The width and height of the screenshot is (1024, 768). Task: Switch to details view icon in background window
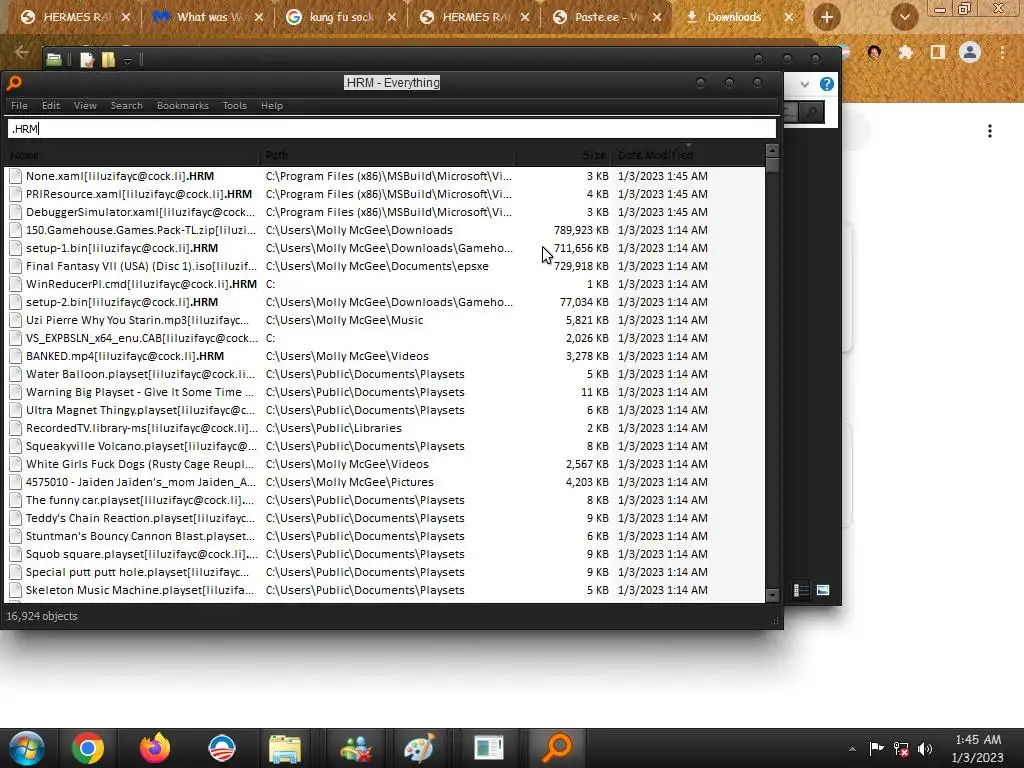[801, 590]
